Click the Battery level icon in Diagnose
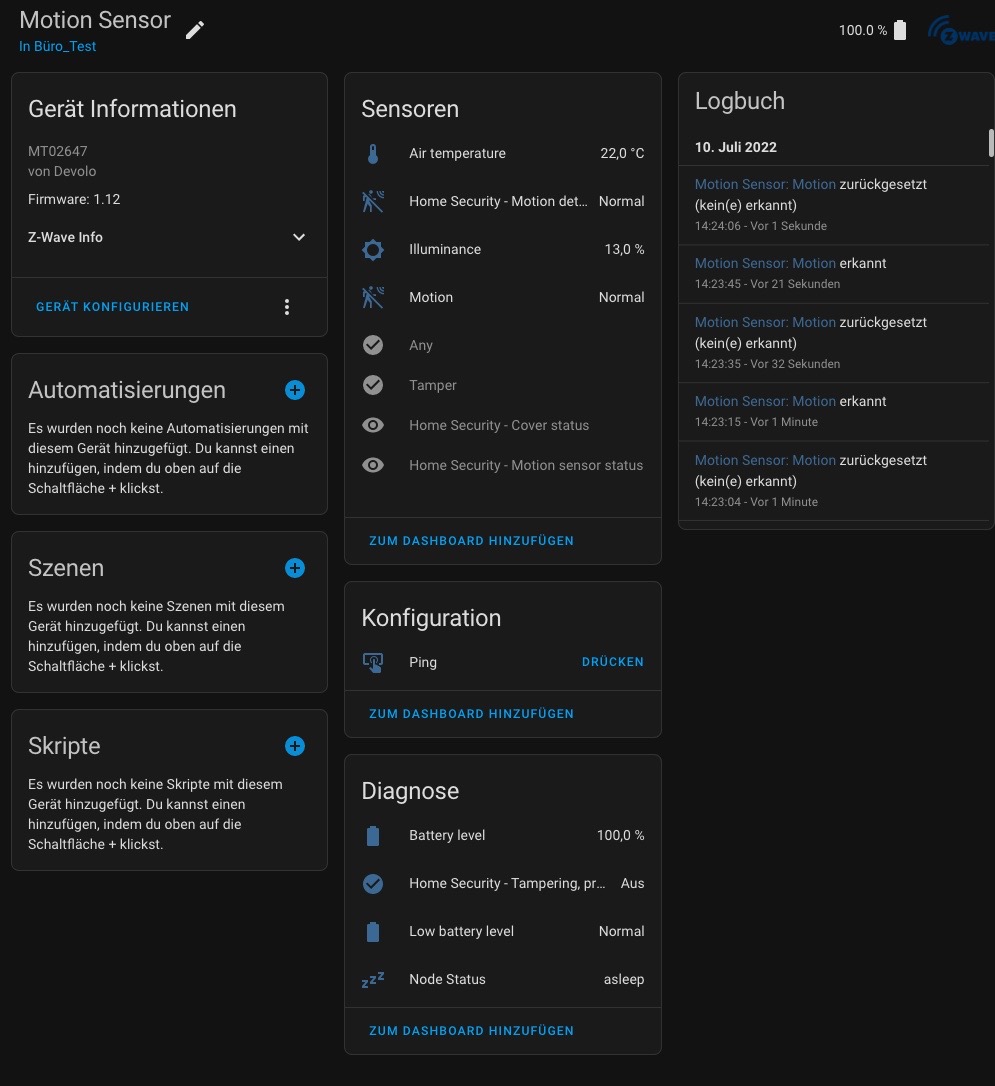The image size is (995, 1086). coord(373,836)
